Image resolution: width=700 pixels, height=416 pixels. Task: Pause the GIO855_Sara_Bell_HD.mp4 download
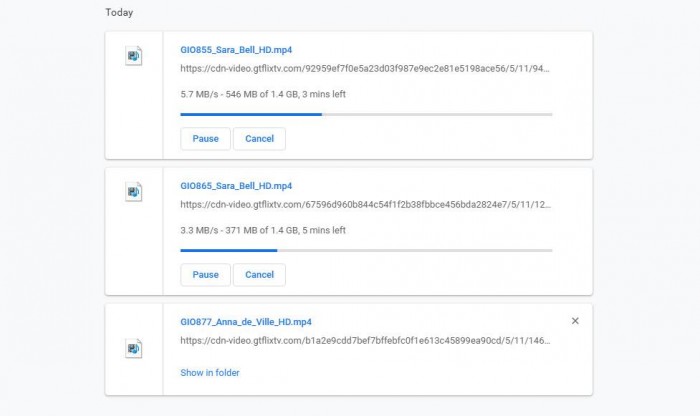pos(205,139)
